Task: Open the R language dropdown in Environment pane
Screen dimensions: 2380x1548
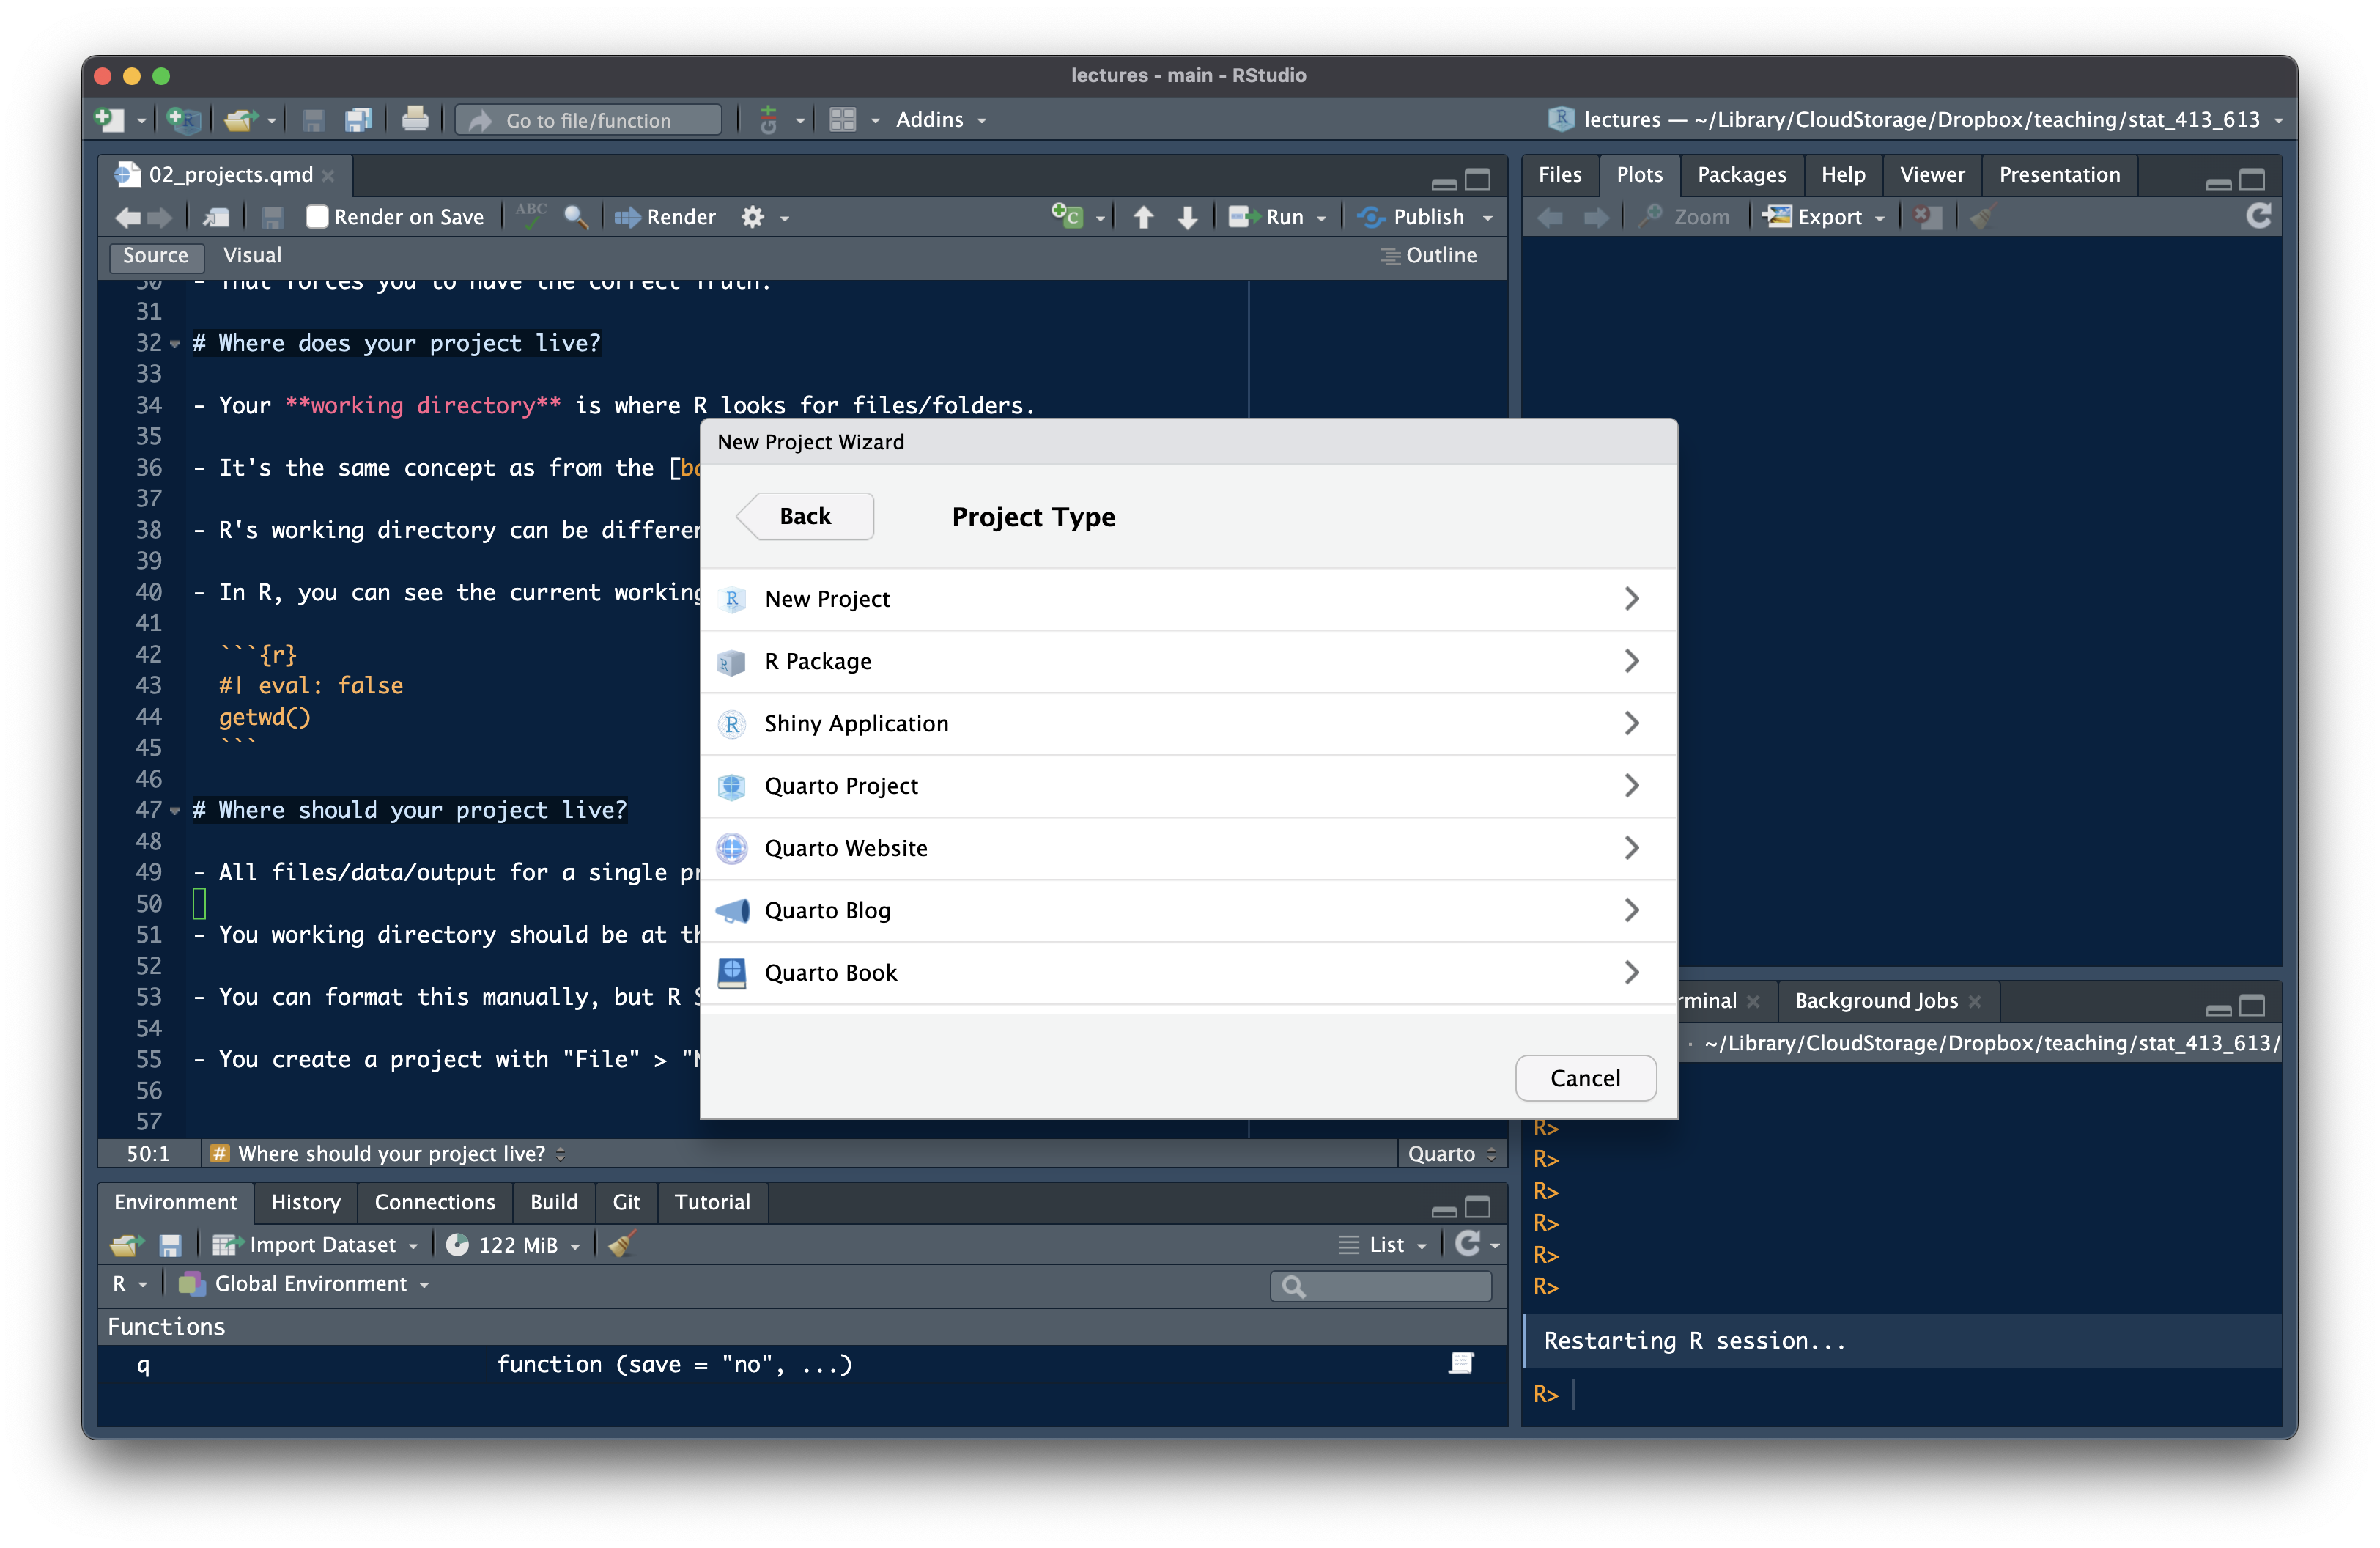Action: click(129, 1284)
